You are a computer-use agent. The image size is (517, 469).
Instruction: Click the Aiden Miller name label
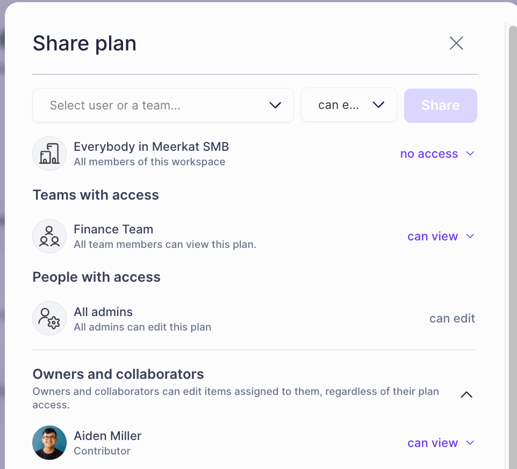[x=107, y=436]
